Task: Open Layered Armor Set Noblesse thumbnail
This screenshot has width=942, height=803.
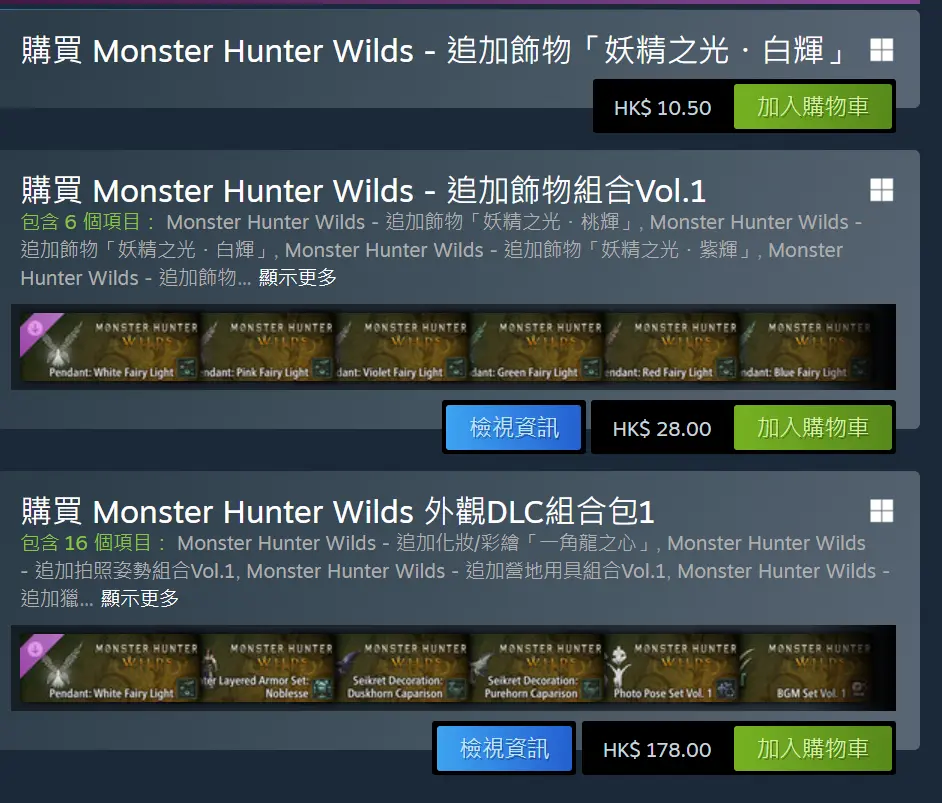Action: [267, 668]
